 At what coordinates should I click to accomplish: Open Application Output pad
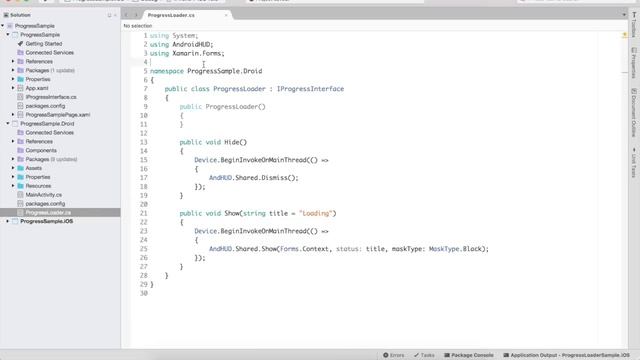click(566, 355)
